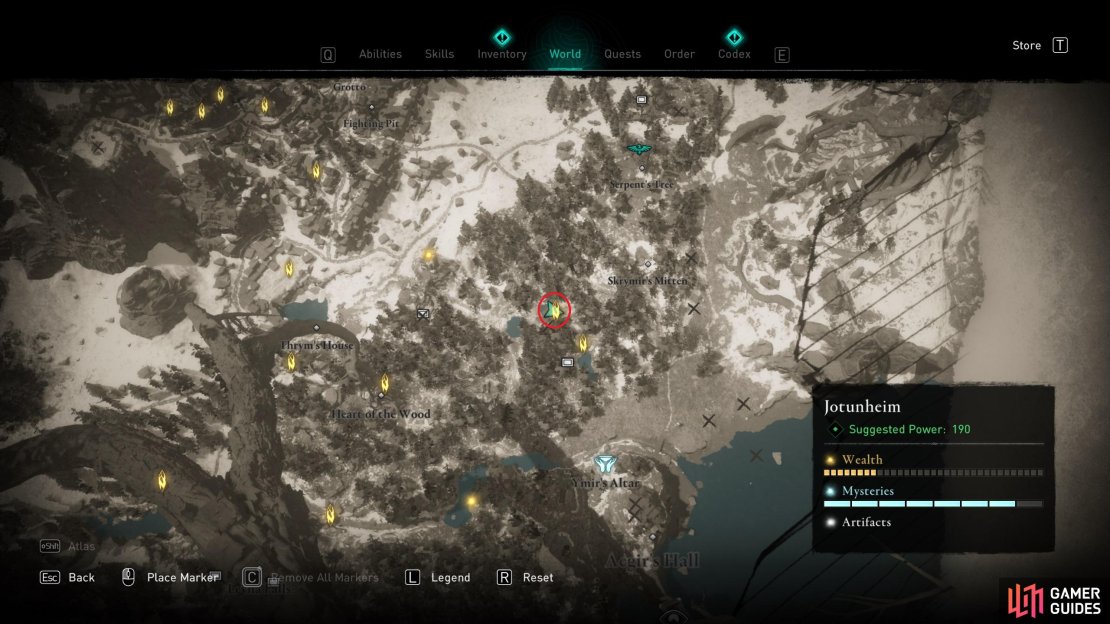Click the Grotto map label
Image resolution: width=1110 pixels, height=624 pixels.
coord(350,87)
